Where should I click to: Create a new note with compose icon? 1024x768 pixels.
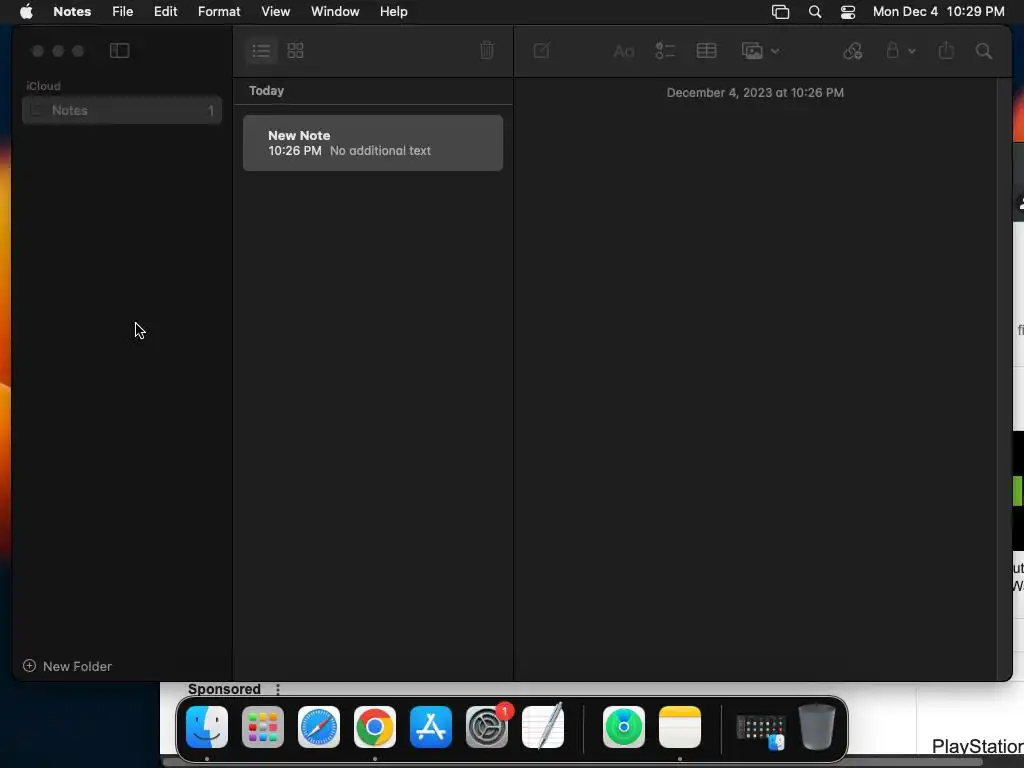(541, 50)
